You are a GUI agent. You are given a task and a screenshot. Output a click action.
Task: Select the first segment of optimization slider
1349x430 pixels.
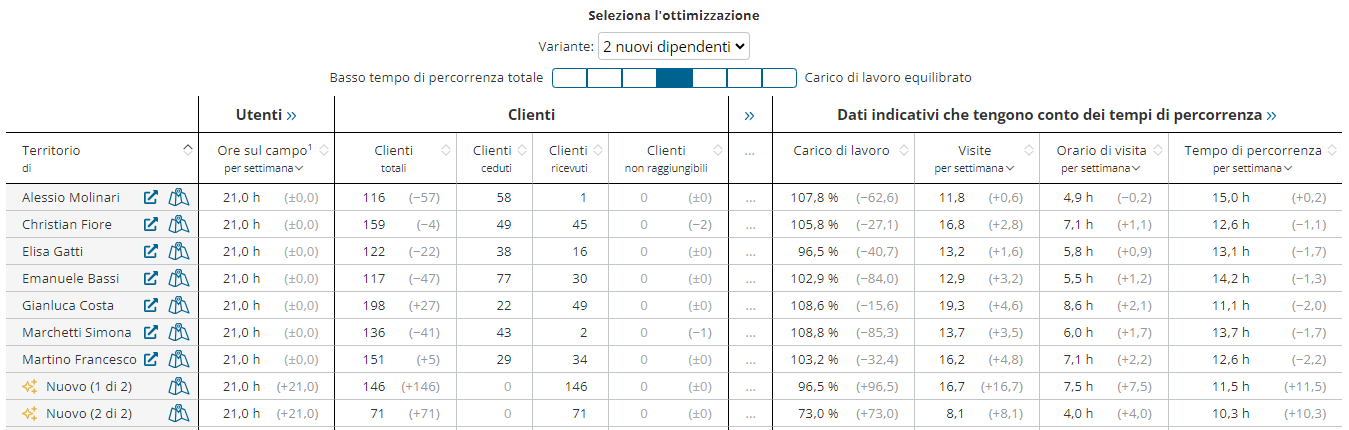coord(569,78)
